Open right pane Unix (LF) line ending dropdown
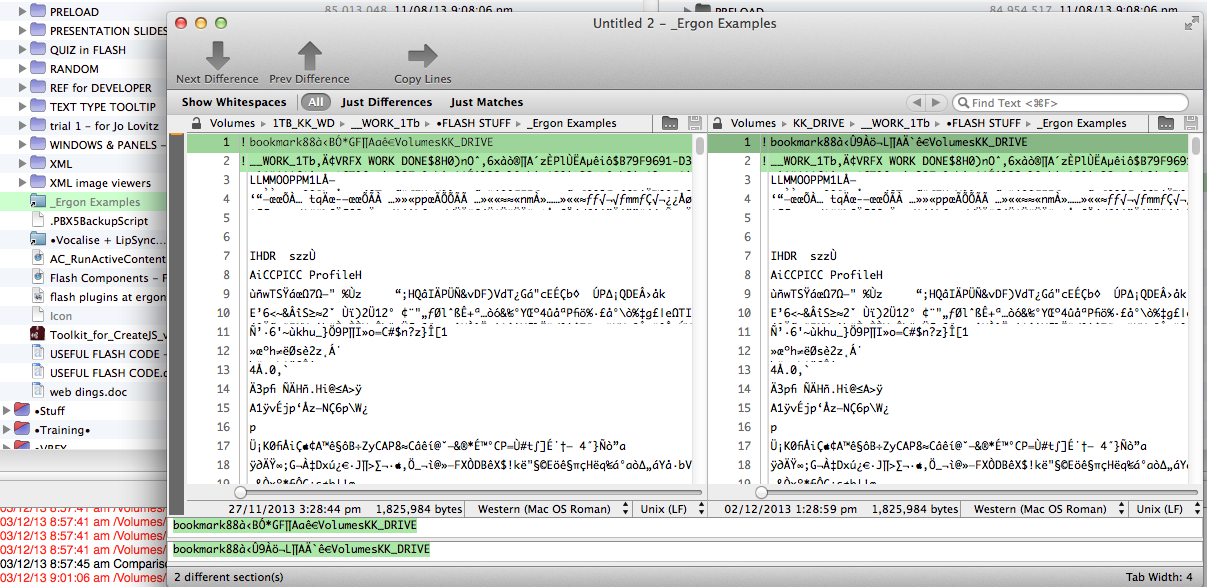1207x587 pixels. click(1164, 509)
